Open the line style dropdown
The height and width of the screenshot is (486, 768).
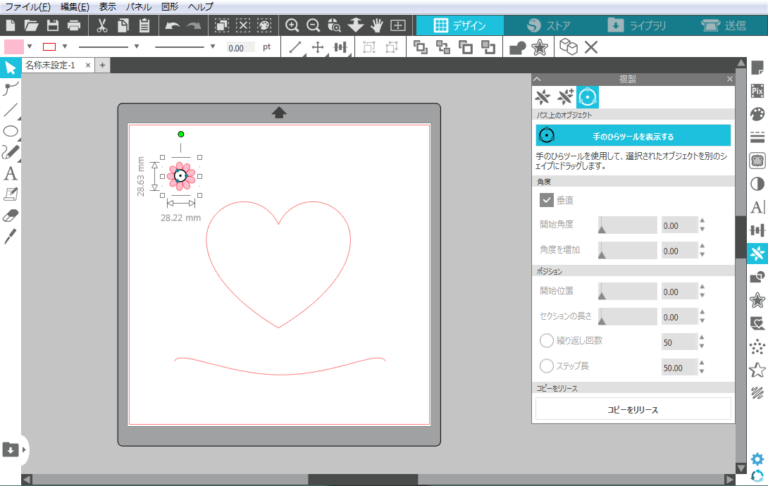point(137,47)
